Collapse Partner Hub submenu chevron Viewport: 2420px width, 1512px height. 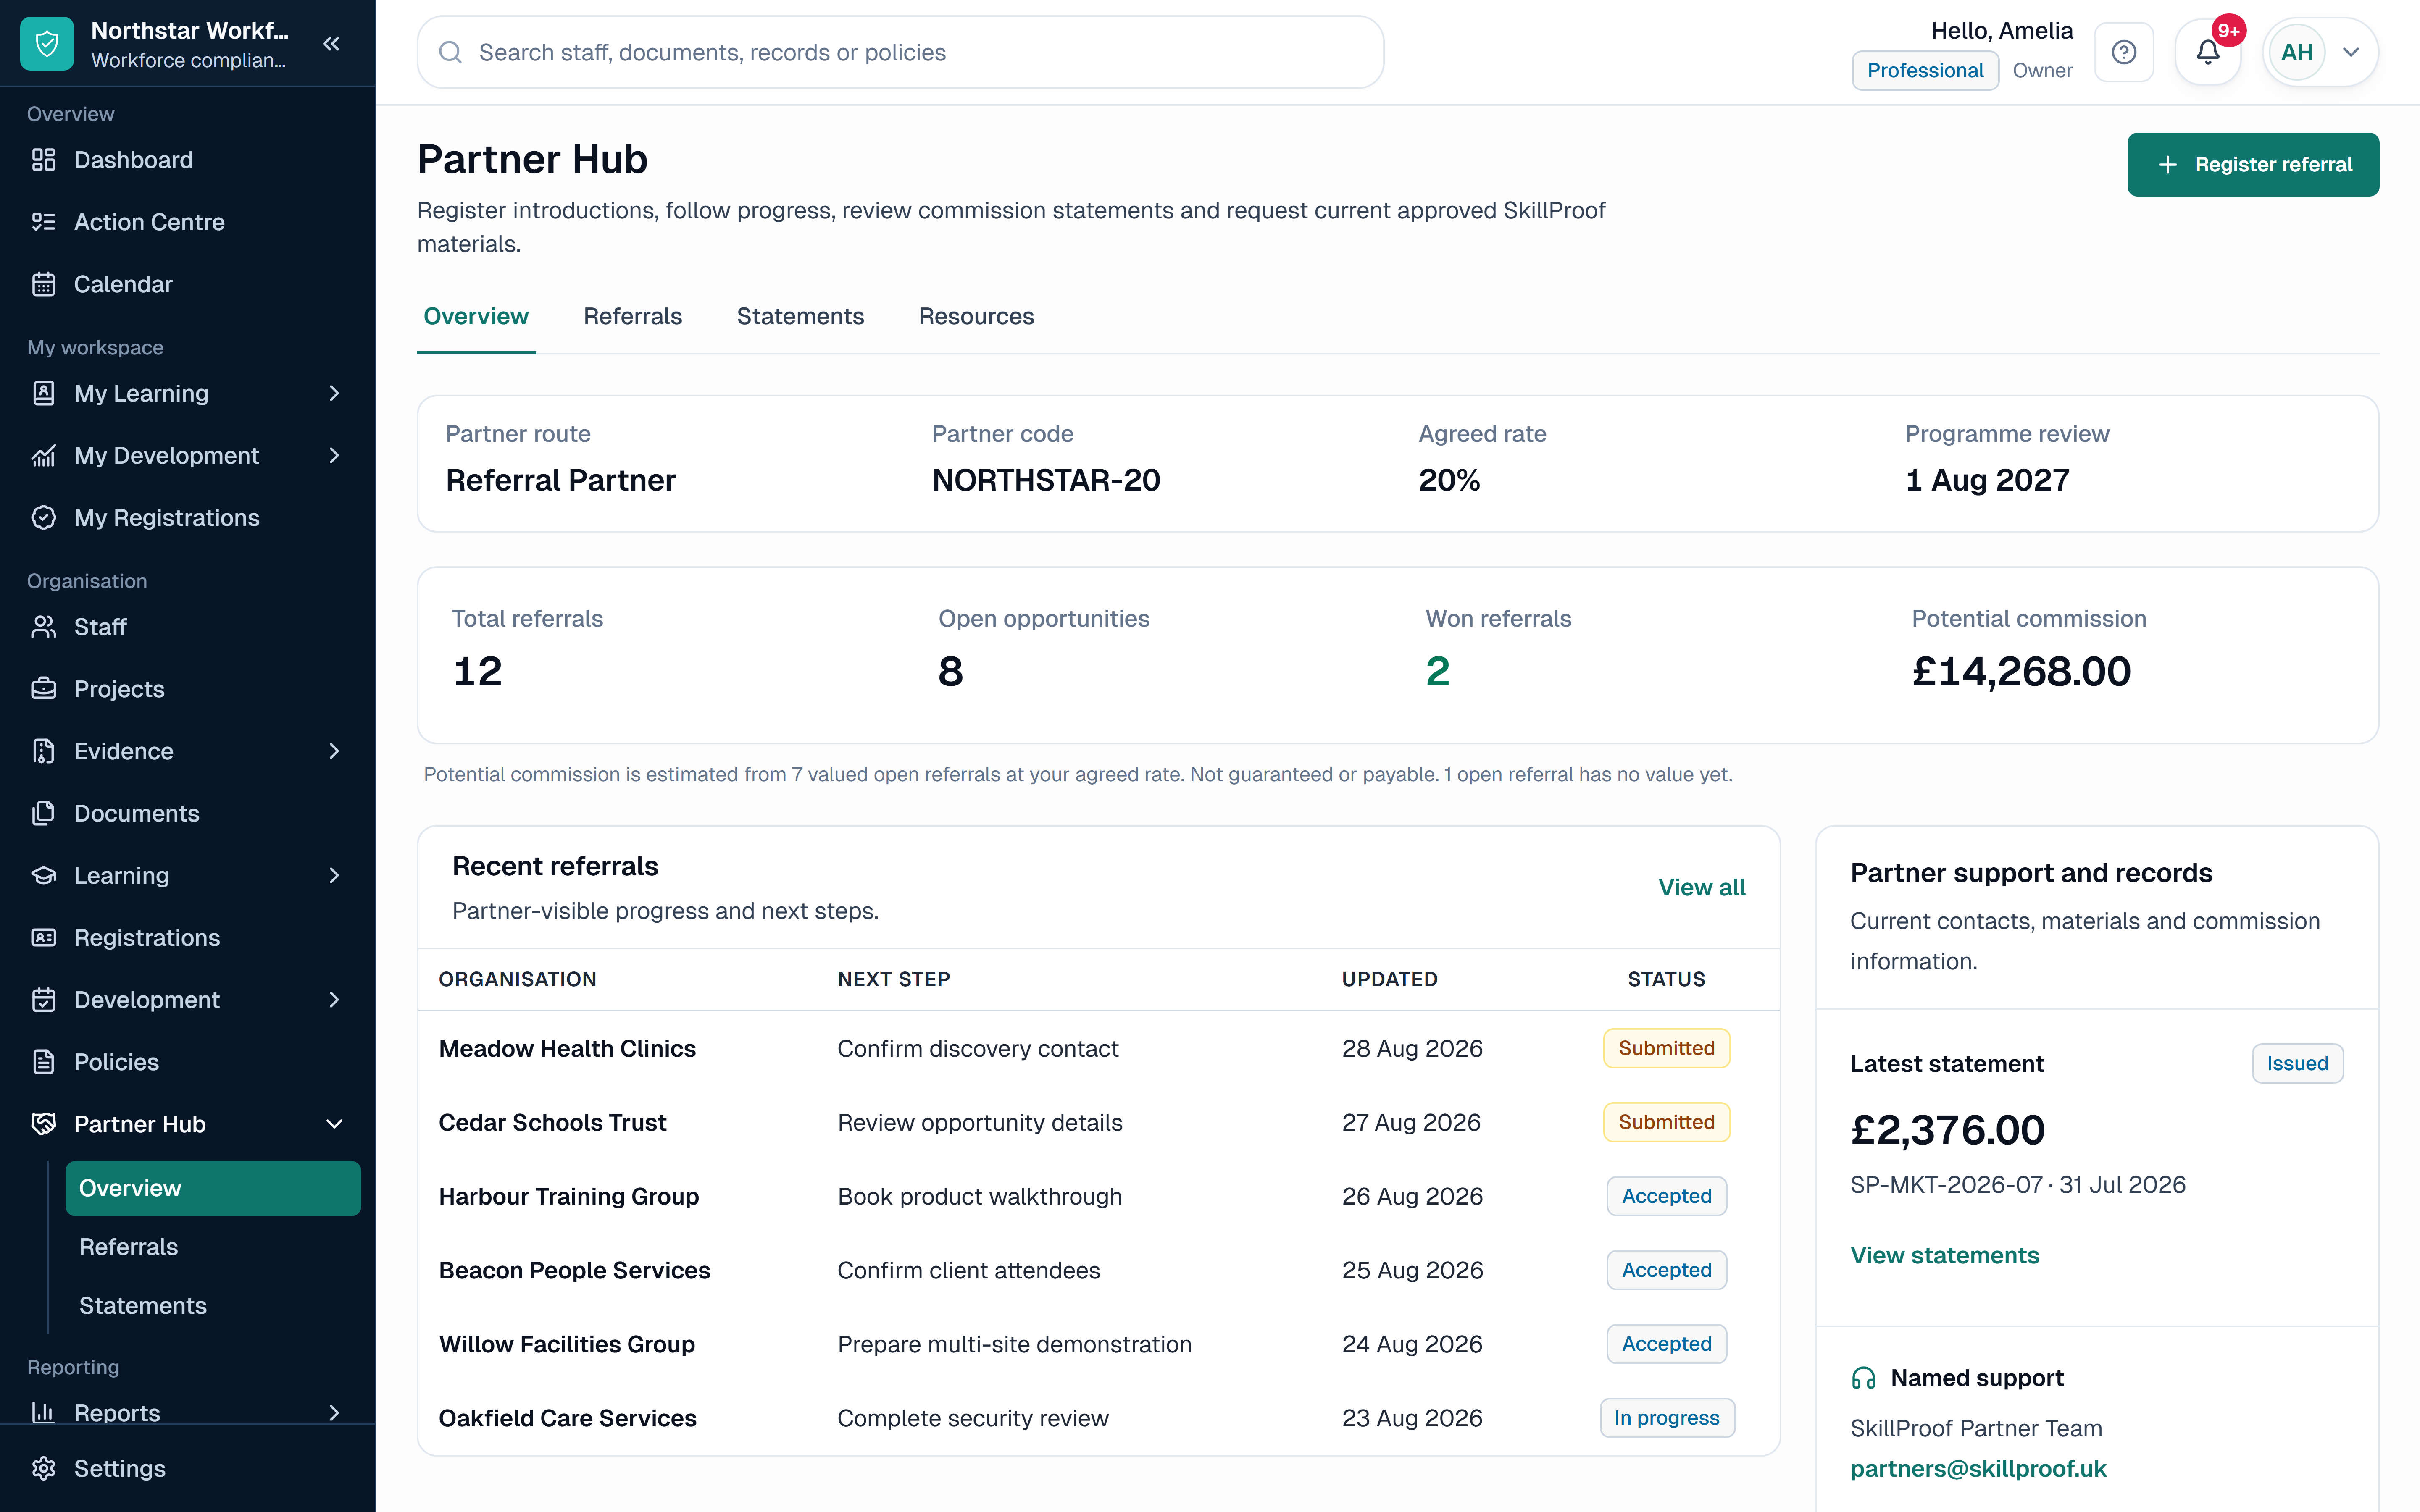[x=334, y=1124]
